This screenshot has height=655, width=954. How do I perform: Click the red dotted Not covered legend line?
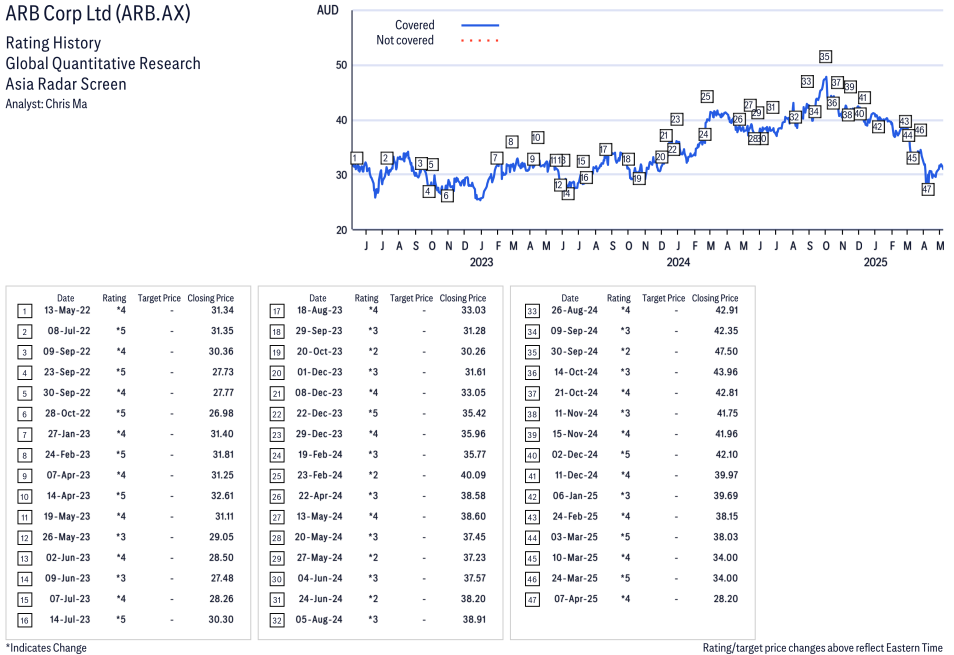(480, 41)
